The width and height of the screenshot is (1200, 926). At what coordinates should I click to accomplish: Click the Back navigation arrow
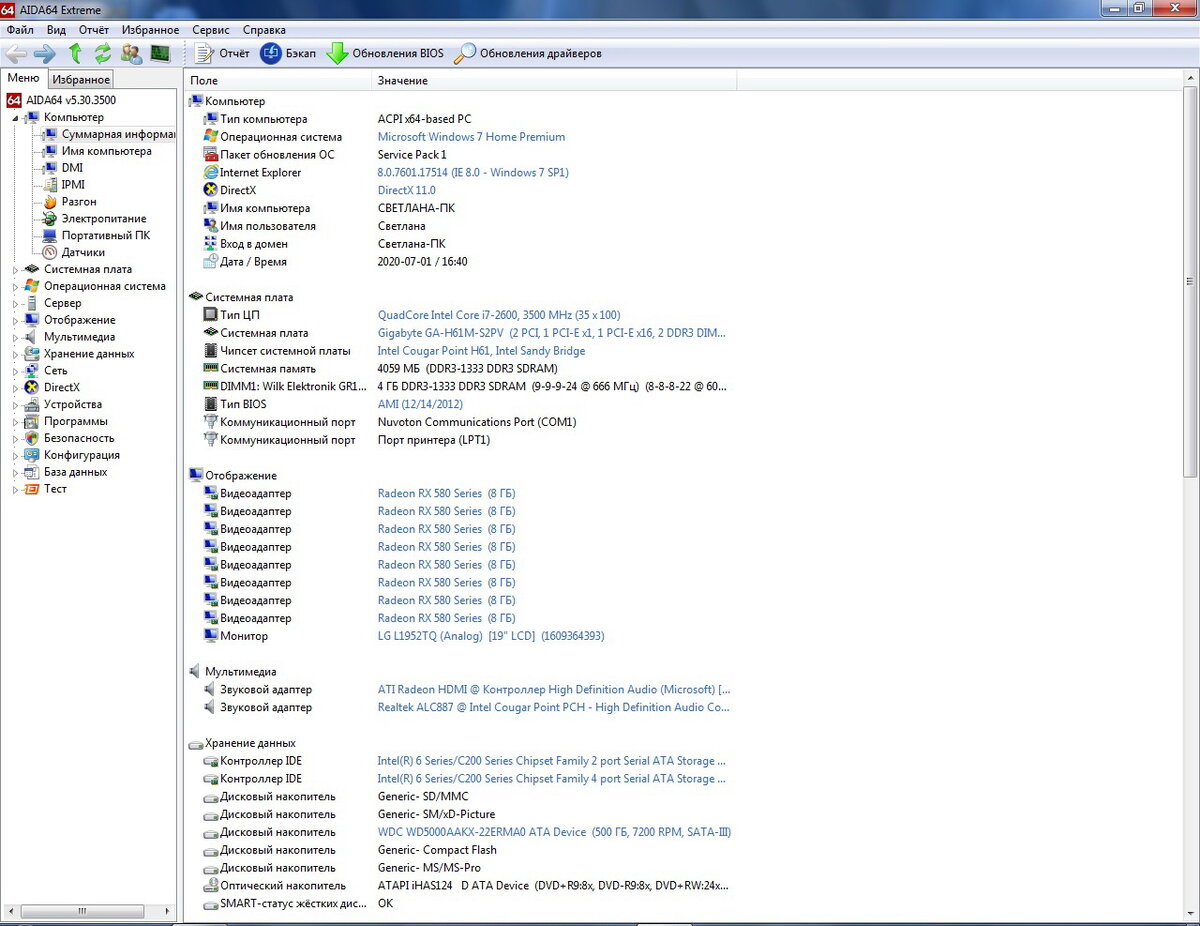coord(16,53)
